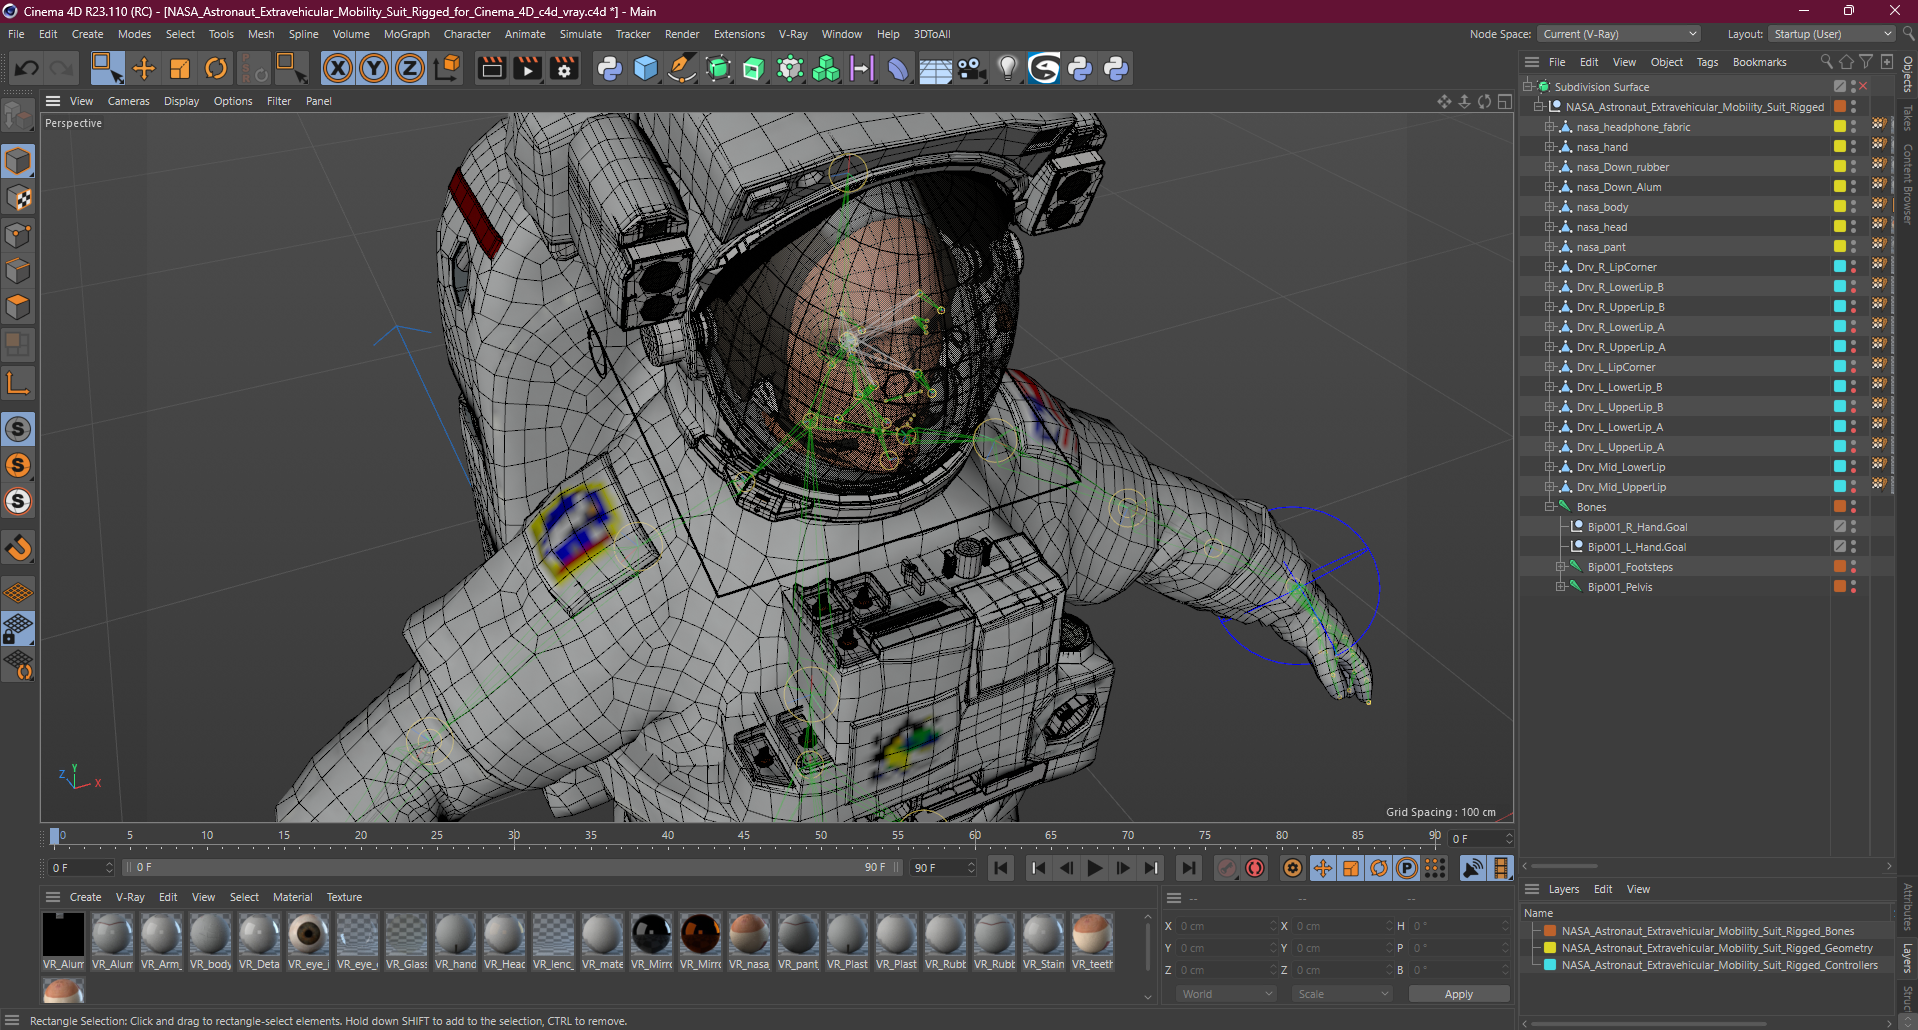Add a Light object bulb icon
The height and width of the screenshot is (1030, 1918).
tap(1008, 68)
